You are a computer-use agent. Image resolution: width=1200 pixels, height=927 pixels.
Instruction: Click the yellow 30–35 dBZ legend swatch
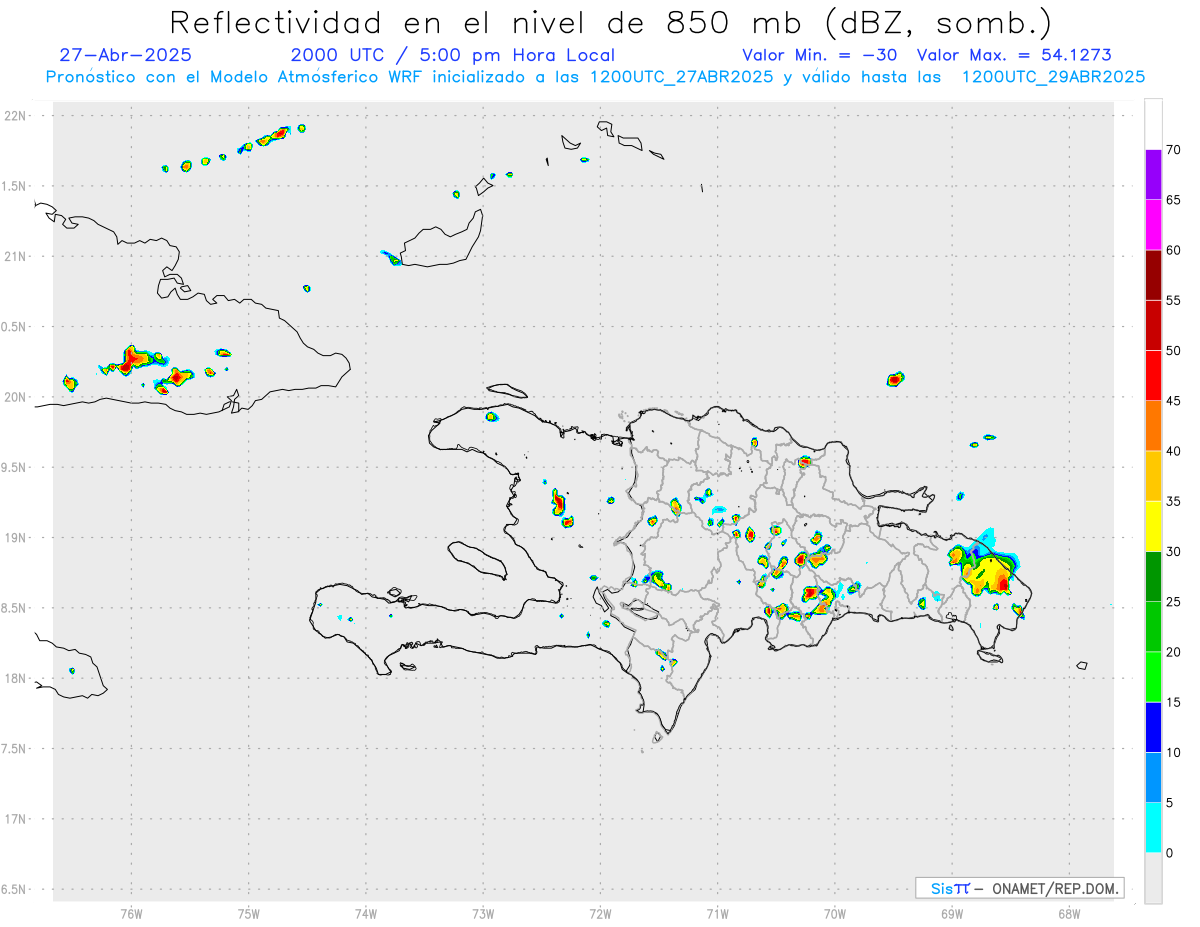(x=1153, y=526)
